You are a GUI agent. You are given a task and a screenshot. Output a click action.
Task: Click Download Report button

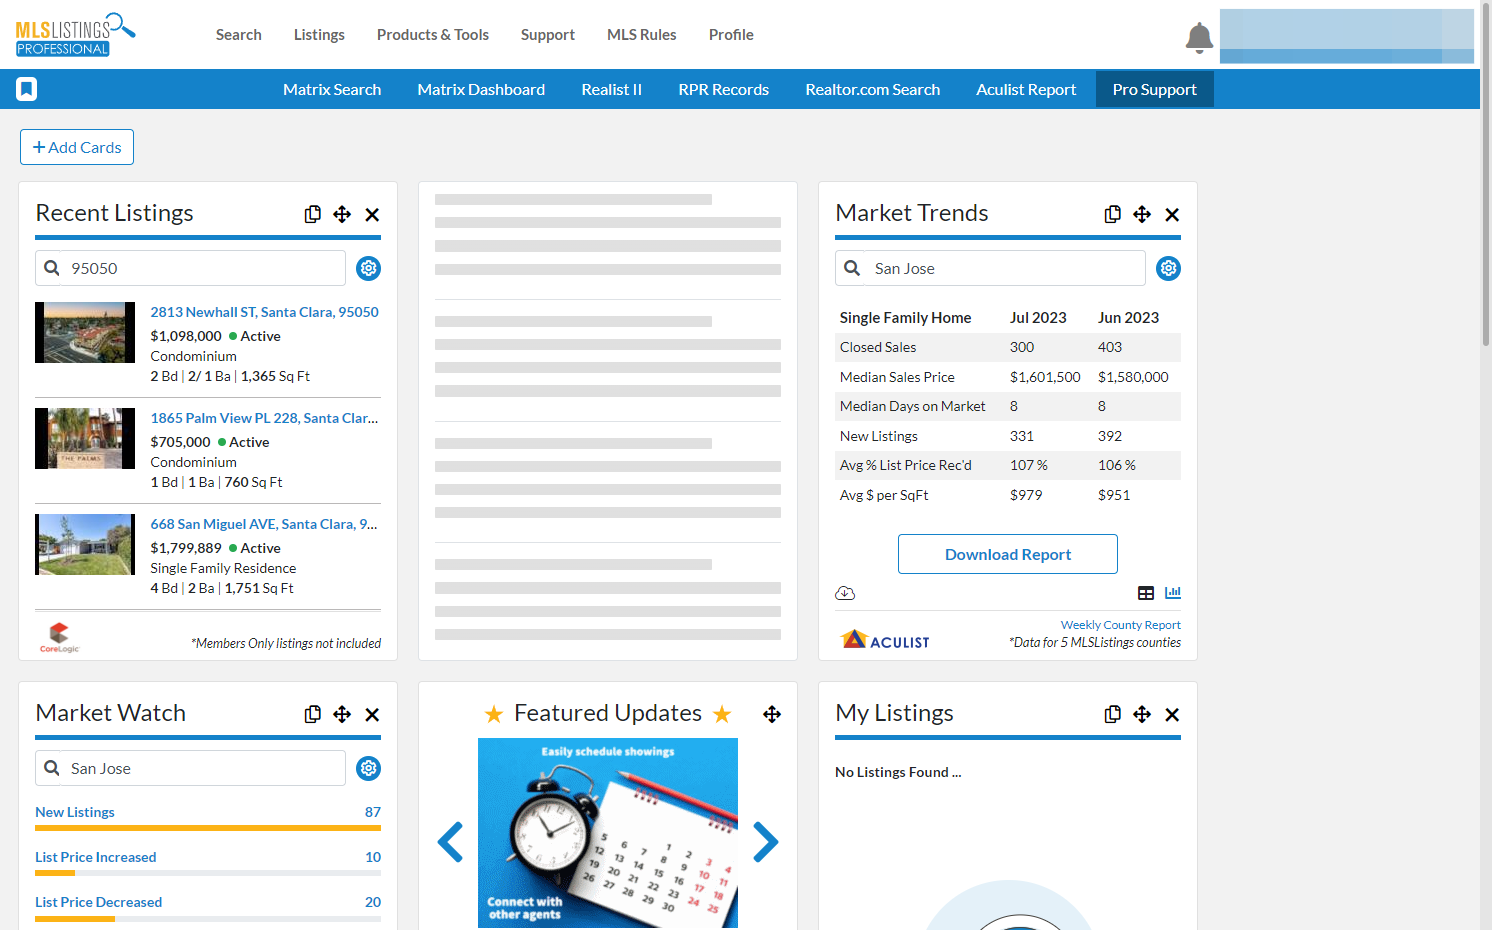coord(1008,554)
